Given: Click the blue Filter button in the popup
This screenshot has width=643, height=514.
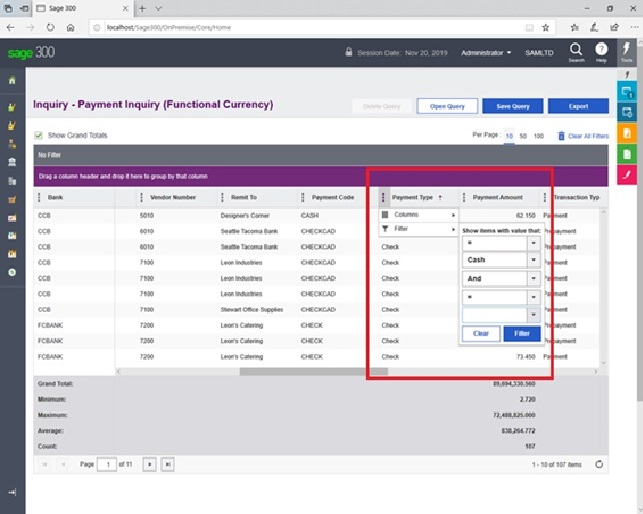Looking at the screenshot, I should click(522, 334).
